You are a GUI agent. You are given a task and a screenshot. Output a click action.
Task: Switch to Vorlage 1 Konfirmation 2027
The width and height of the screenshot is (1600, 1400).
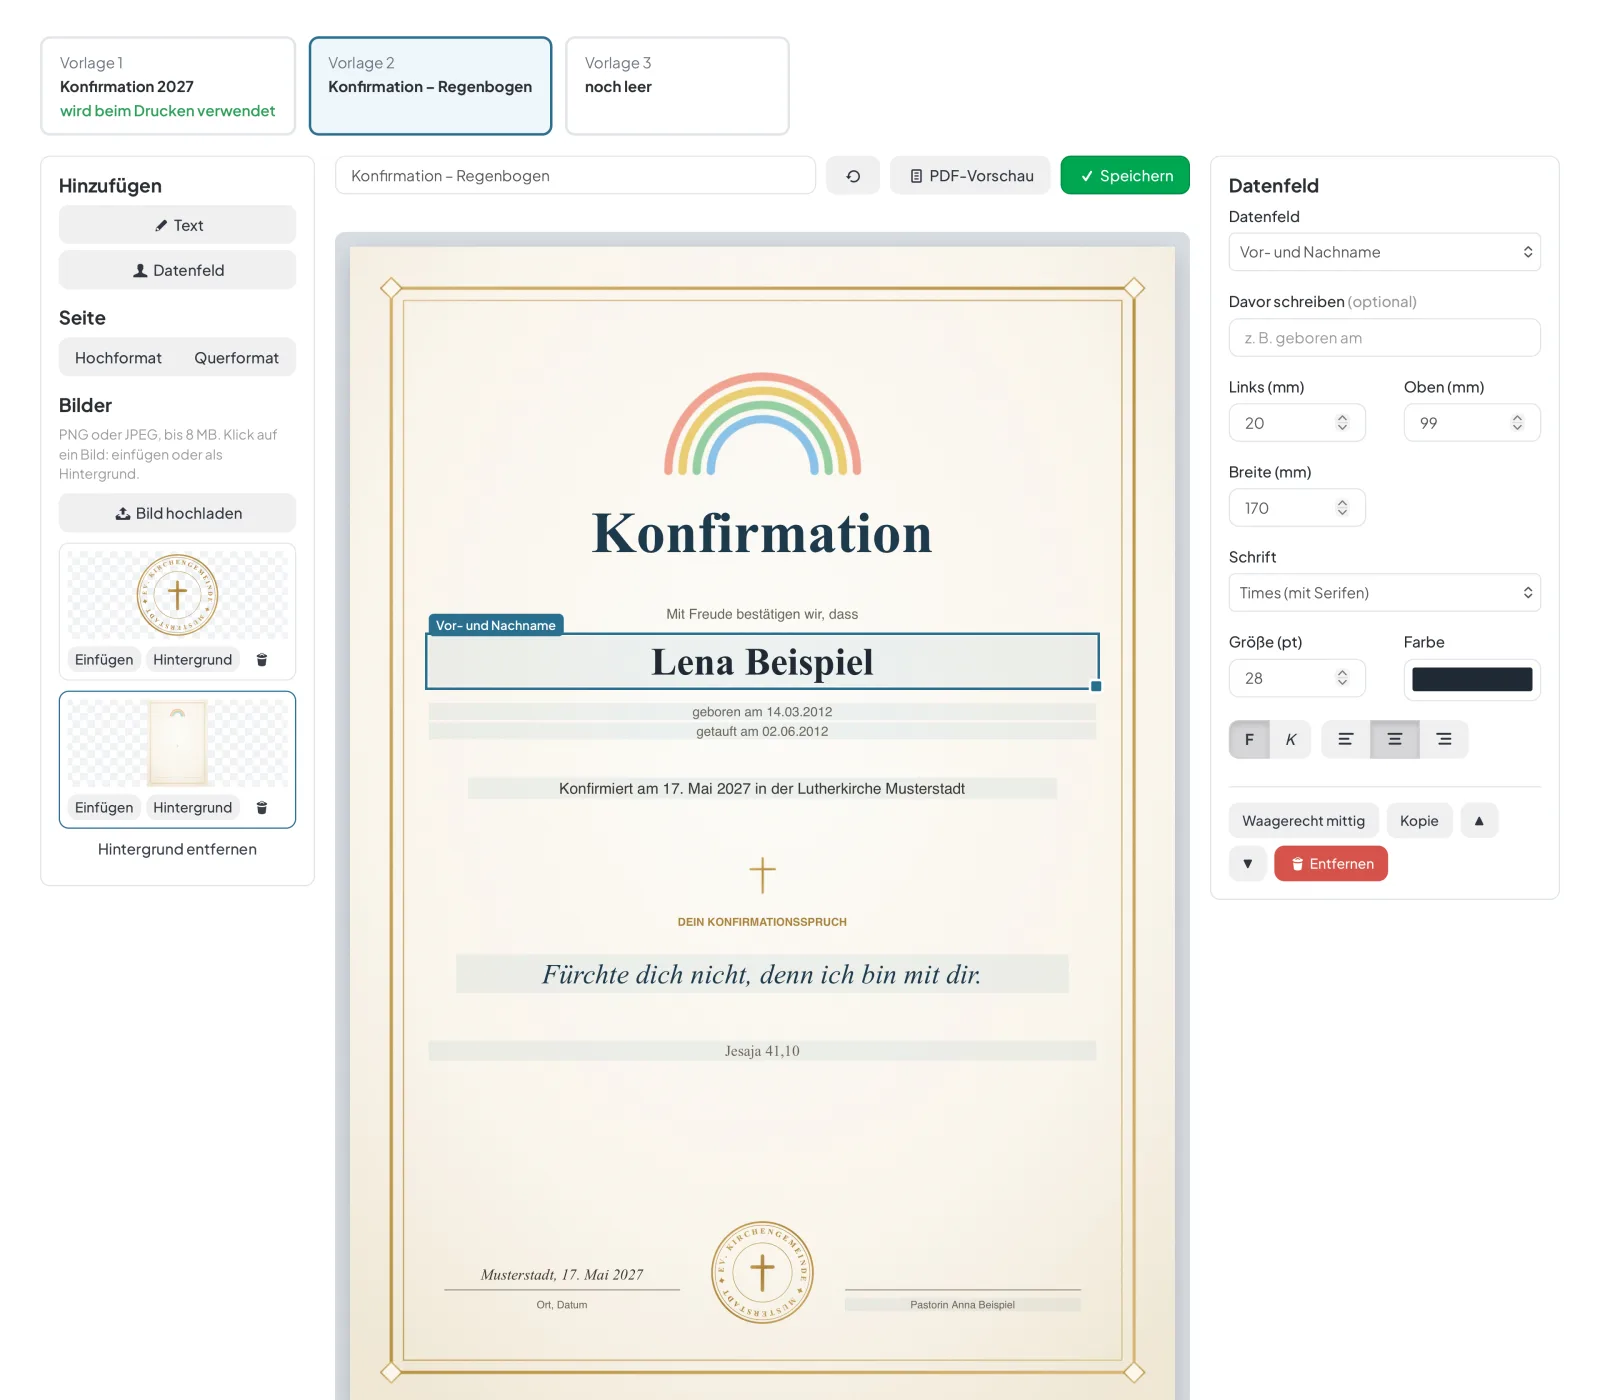click(168, 86)
